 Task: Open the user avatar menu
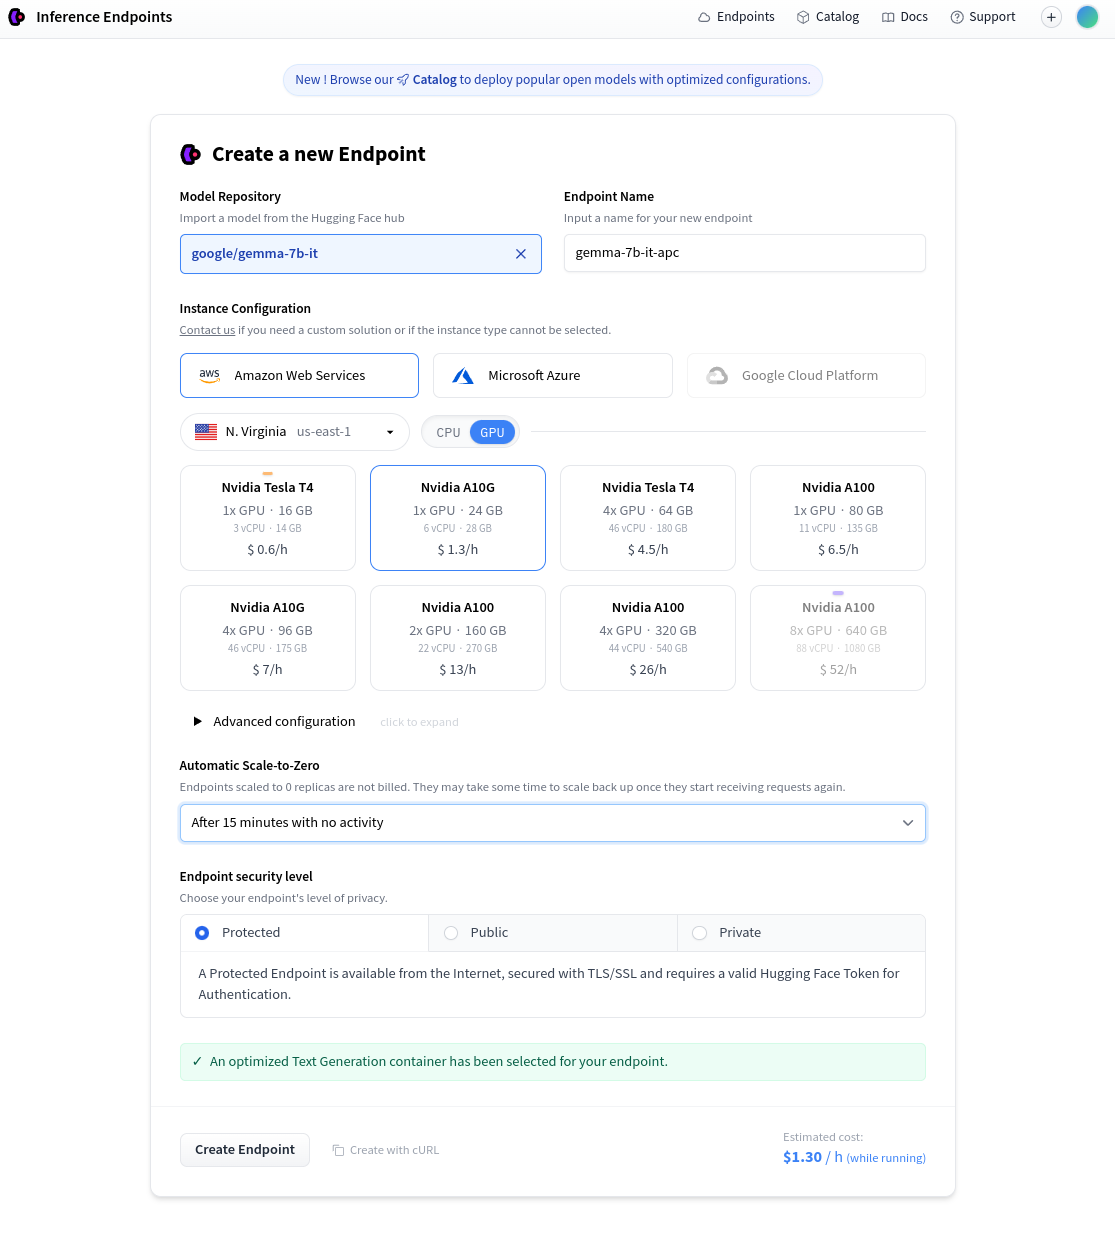click(1087, 17)
